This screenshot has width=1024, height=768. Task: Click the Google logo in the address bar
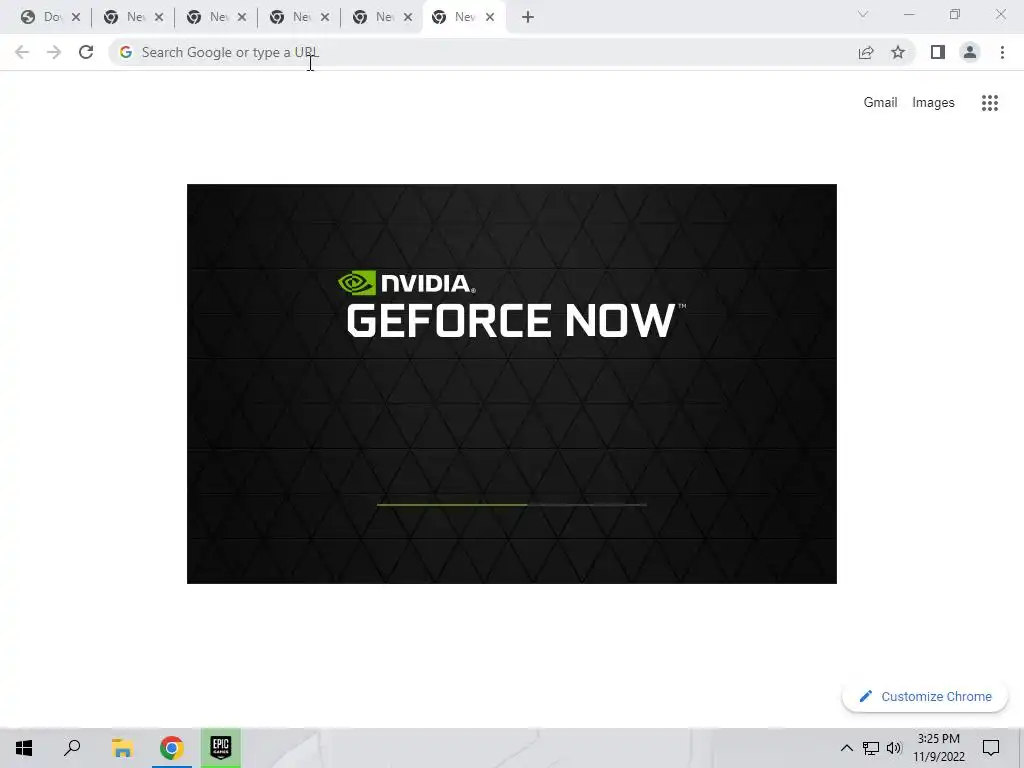tap(125, 52)
